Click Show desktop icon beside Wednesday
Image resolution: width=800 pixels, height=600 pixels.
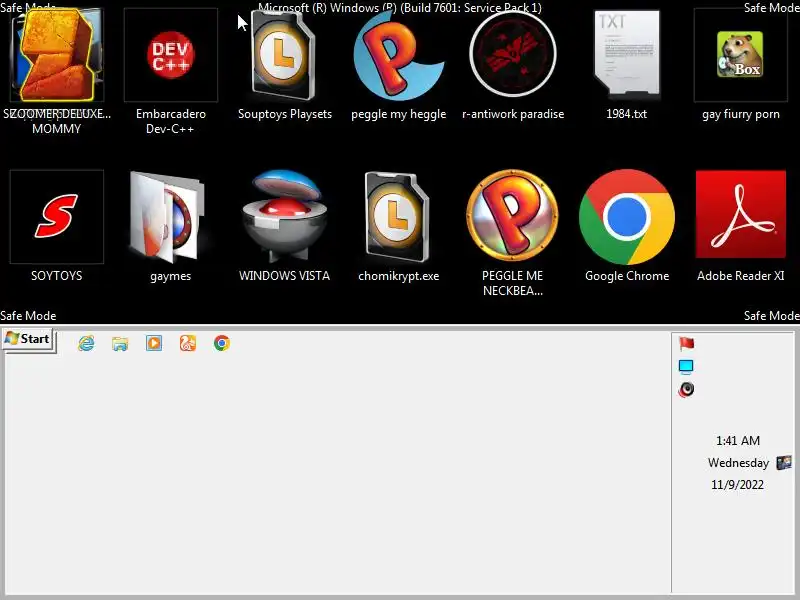[x=784, y=463]
